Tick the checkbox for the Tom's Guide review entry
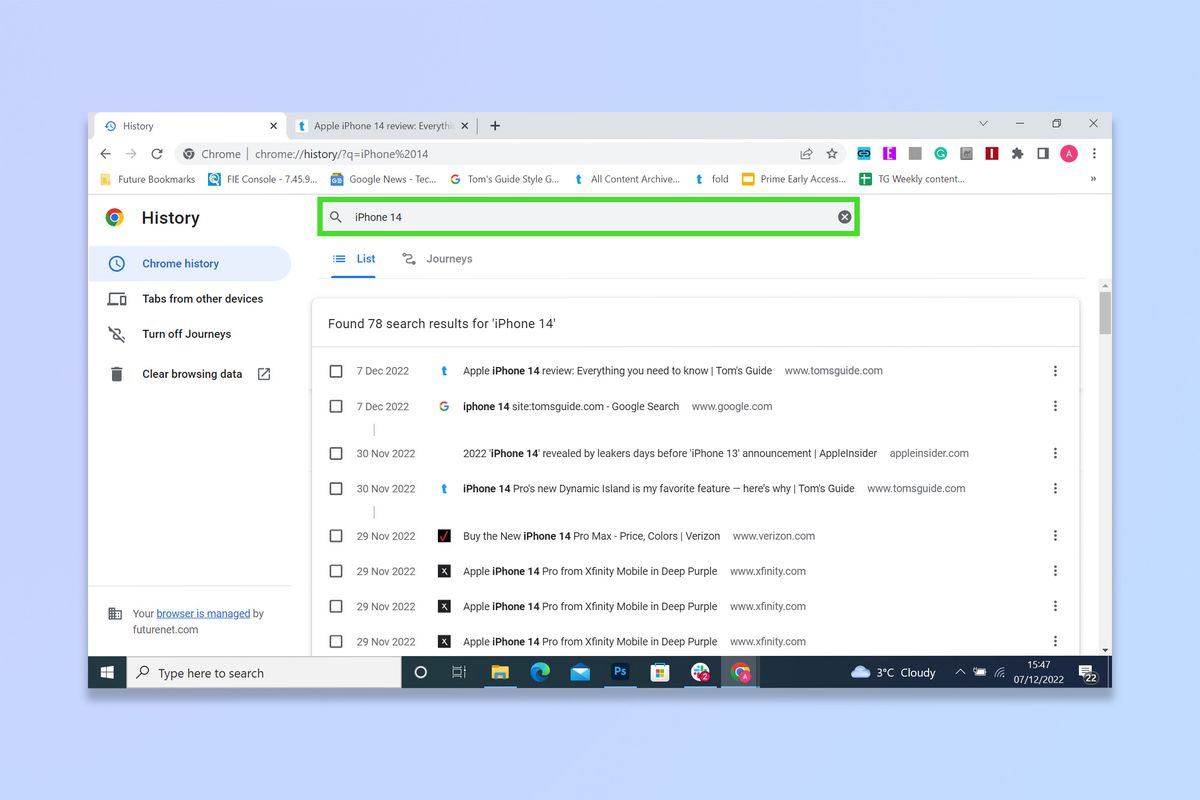Viewport: 1200px width, 800px height. point(336,370)
